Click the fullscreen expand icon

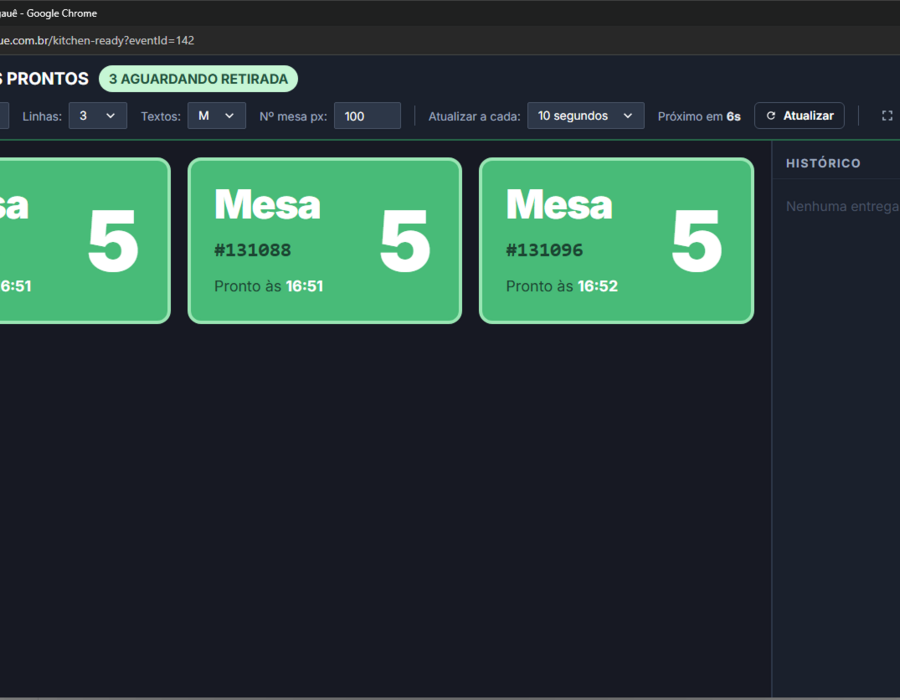[887, 116]
